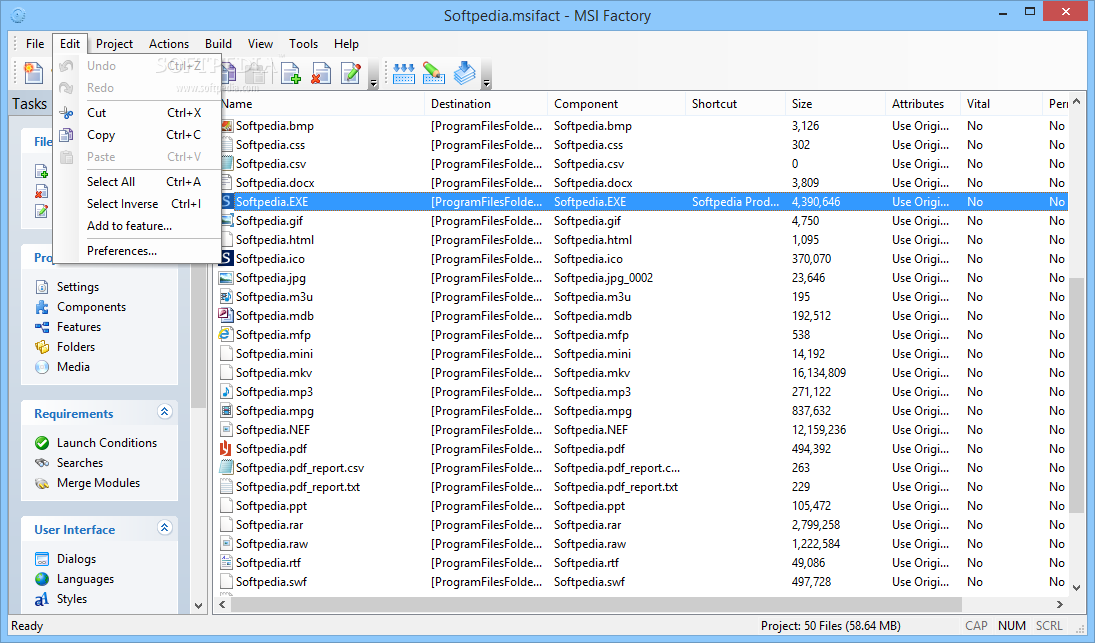Choose Copy from the Edit menu
The image size is (1095, 643).
tap(137, 135)
